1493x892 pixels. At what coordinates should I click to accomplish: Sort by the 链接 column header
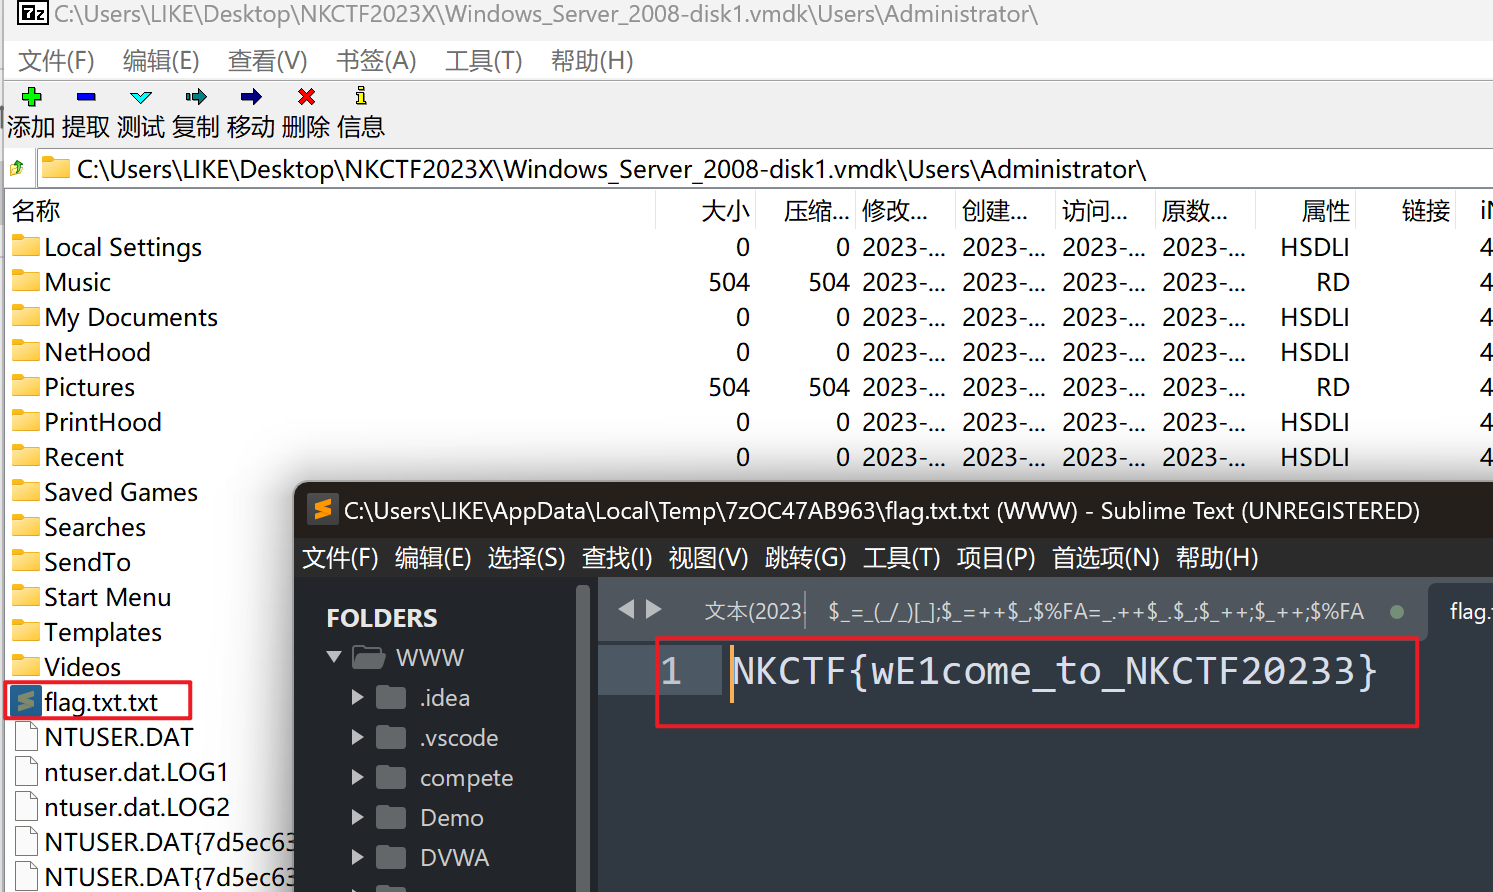[x=1425, y=210]
